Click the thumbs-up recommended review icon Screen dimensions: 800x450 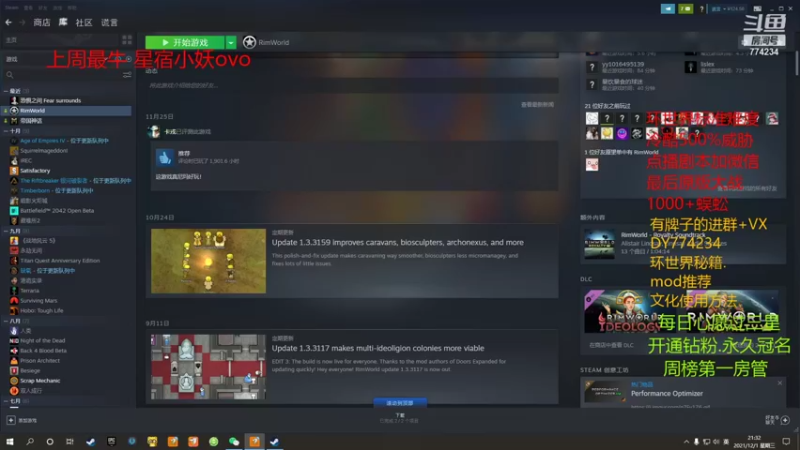164,157
